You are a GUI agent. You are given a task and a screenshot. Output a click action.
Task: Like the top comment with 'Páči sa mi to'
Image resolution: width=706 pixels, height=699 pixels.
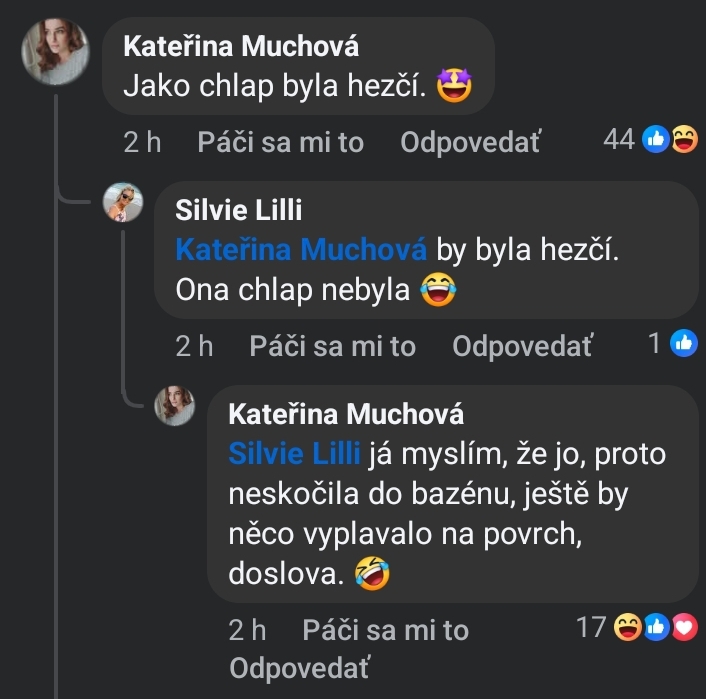280,142
